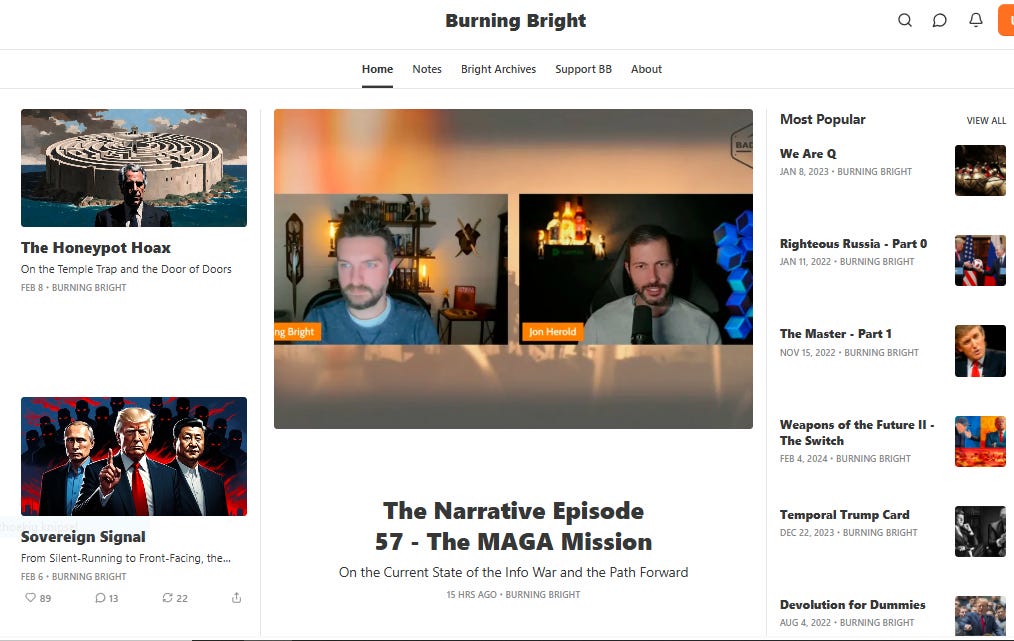
Task: Click 'JAN 8, 2023 • BURNING BRIGHT' byline
Action: pyautogui.click(x=846, y=171)
